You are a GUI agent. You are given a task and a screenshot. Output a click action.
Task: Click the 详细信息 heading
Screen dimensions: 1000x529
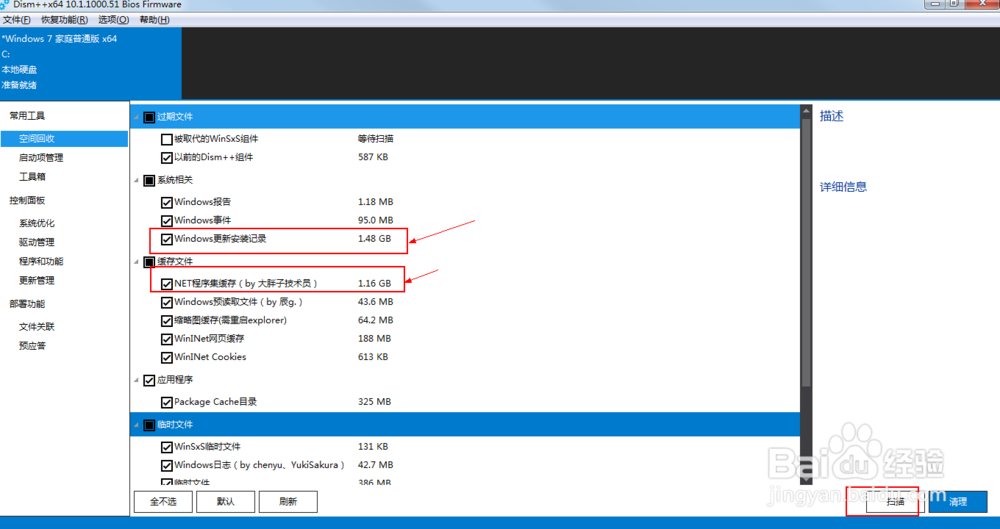[843, 187]
